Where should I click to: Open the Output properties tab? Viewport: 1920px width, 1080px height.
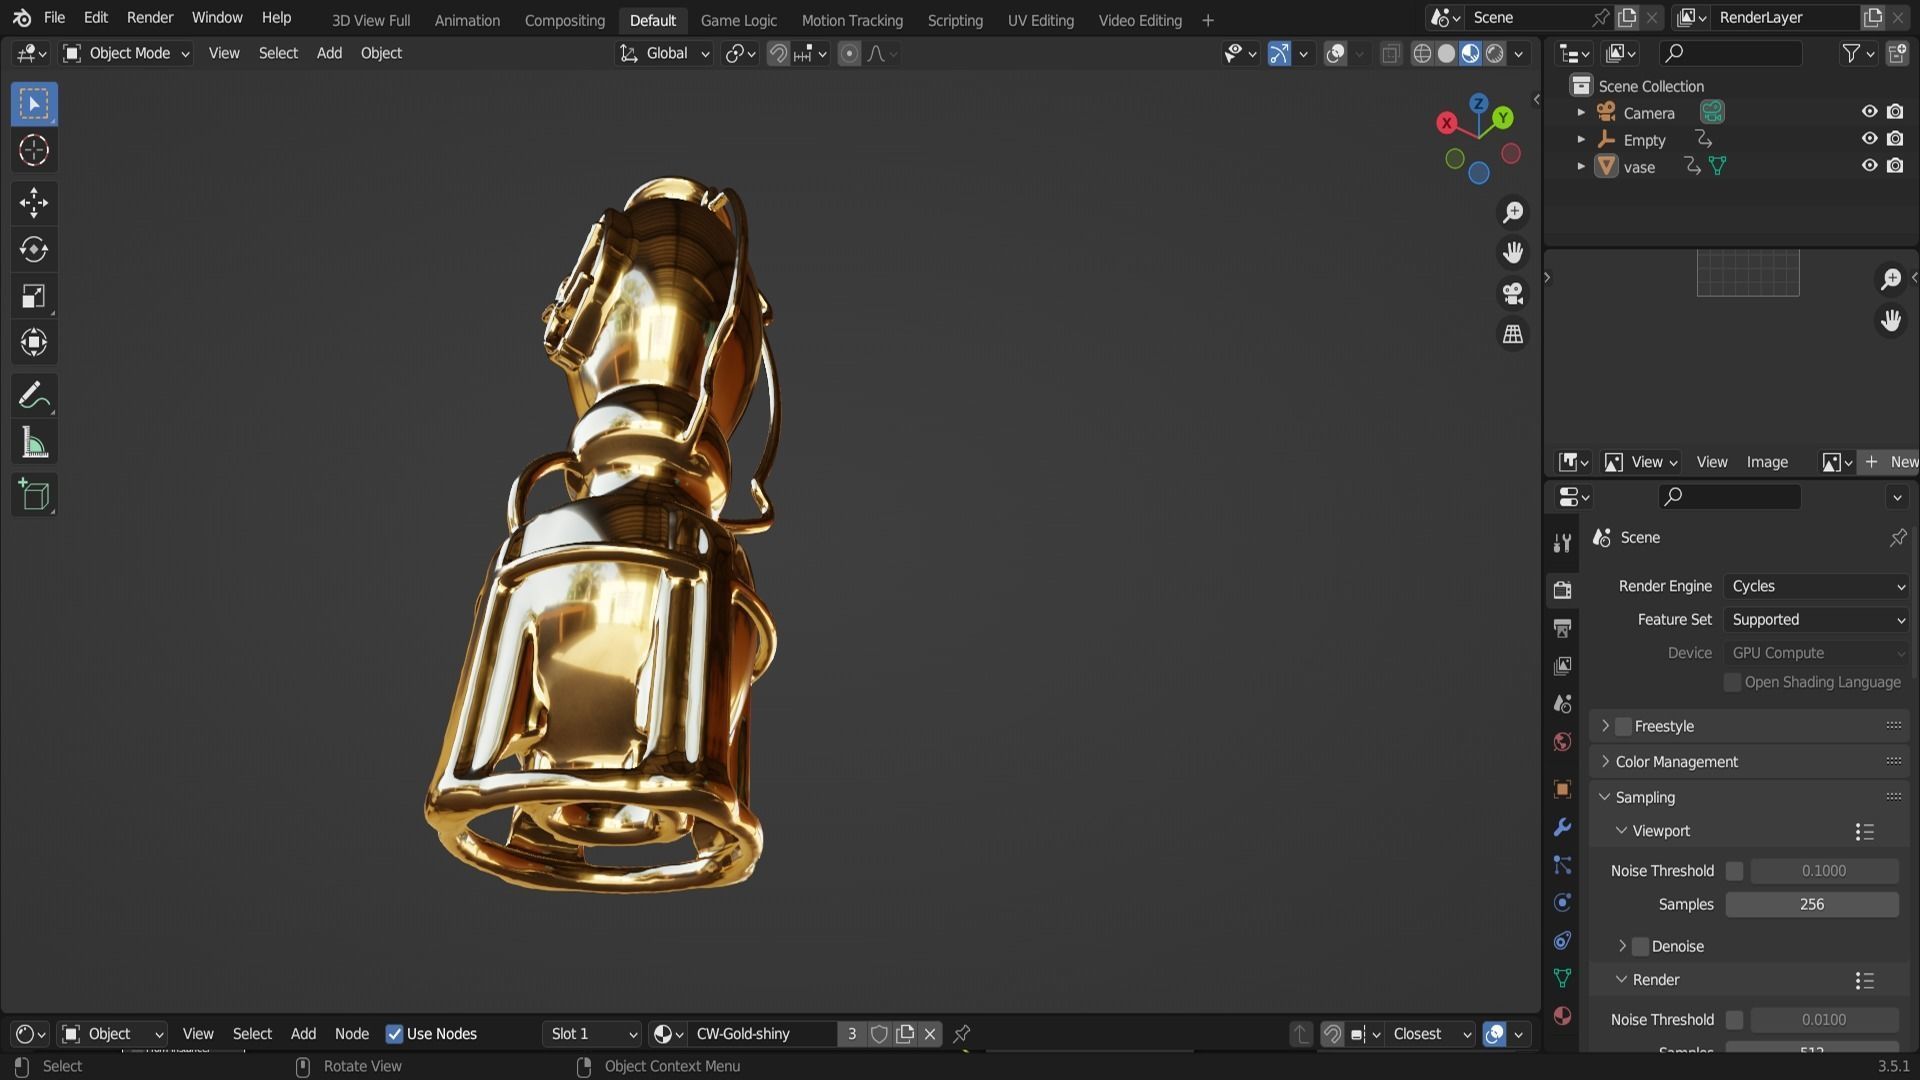tap(1562, 628)
